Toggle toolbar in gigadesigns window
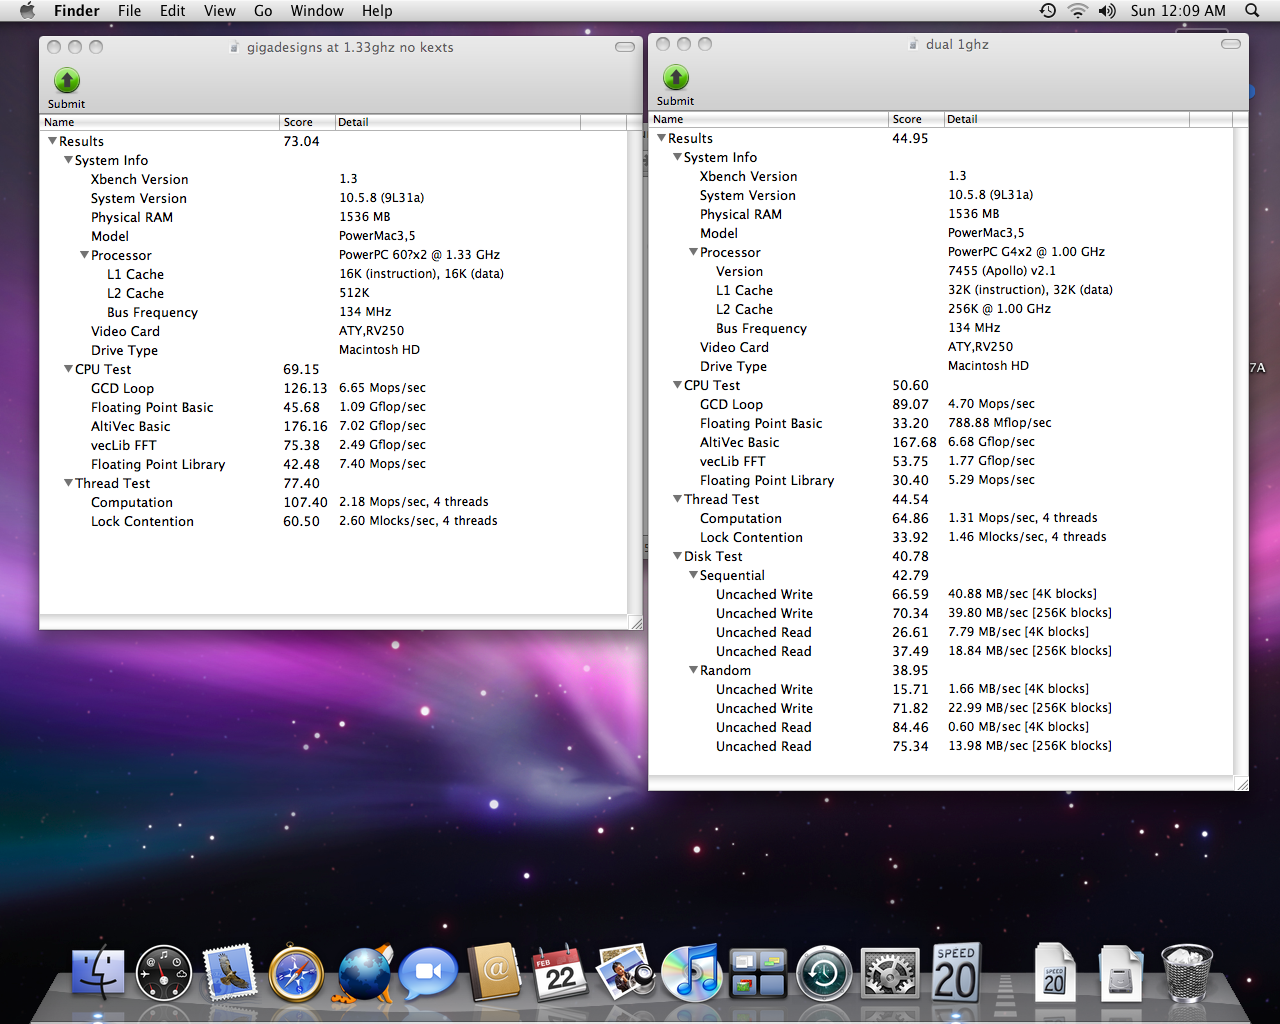The width and height of the screenshot is (1280, 1024). (625, 47)
